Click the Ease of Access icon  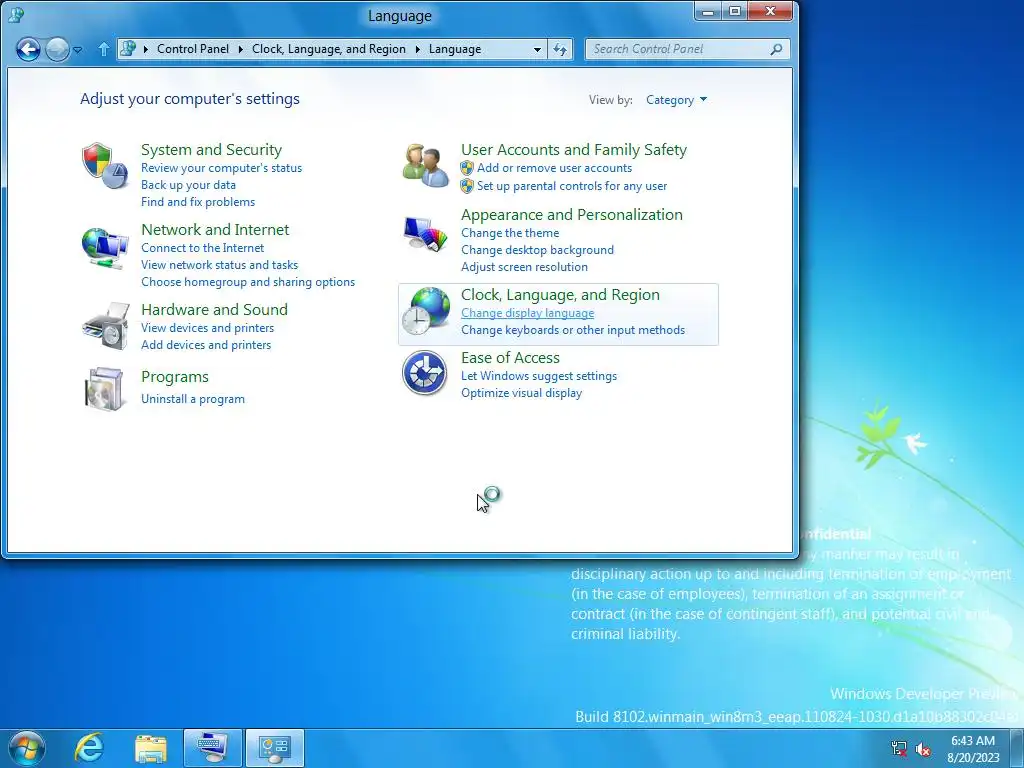click(424, 373)
